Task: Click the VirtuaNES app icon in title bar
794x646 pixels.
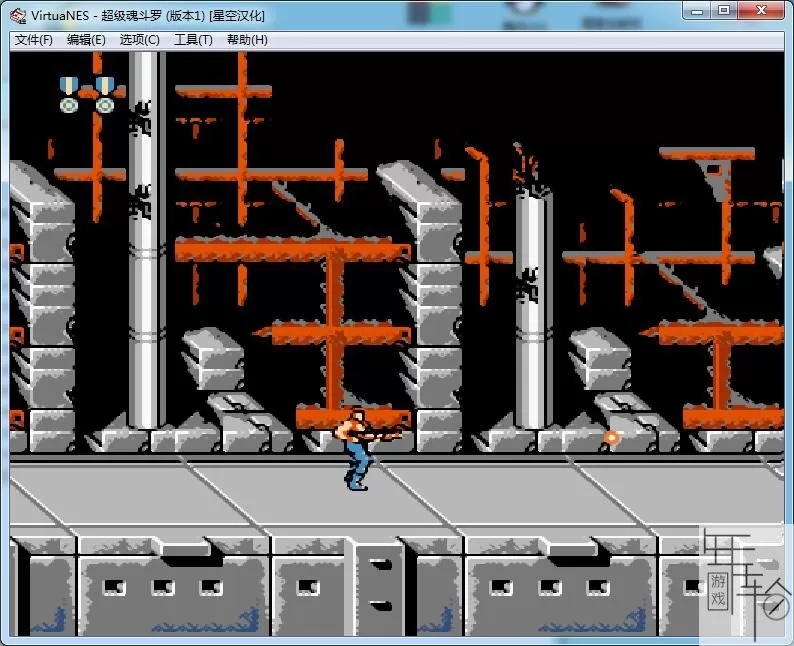Action: [18, 16]
